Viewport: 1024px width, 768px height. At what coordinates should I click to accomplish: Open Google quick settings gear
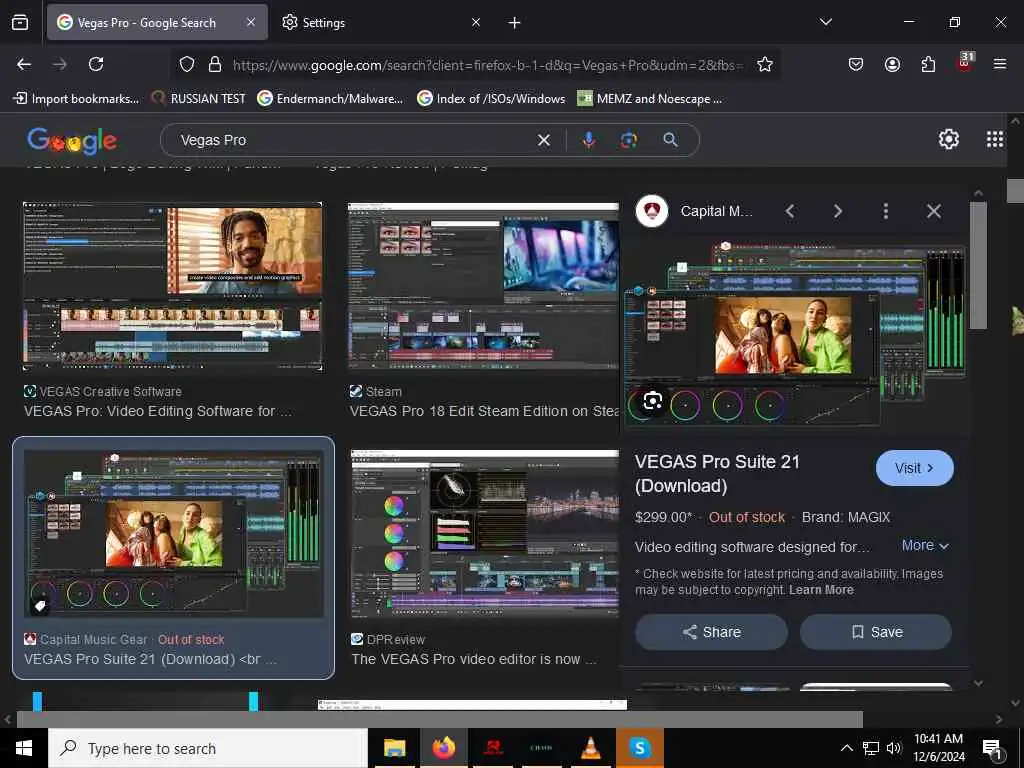(948, 139)
